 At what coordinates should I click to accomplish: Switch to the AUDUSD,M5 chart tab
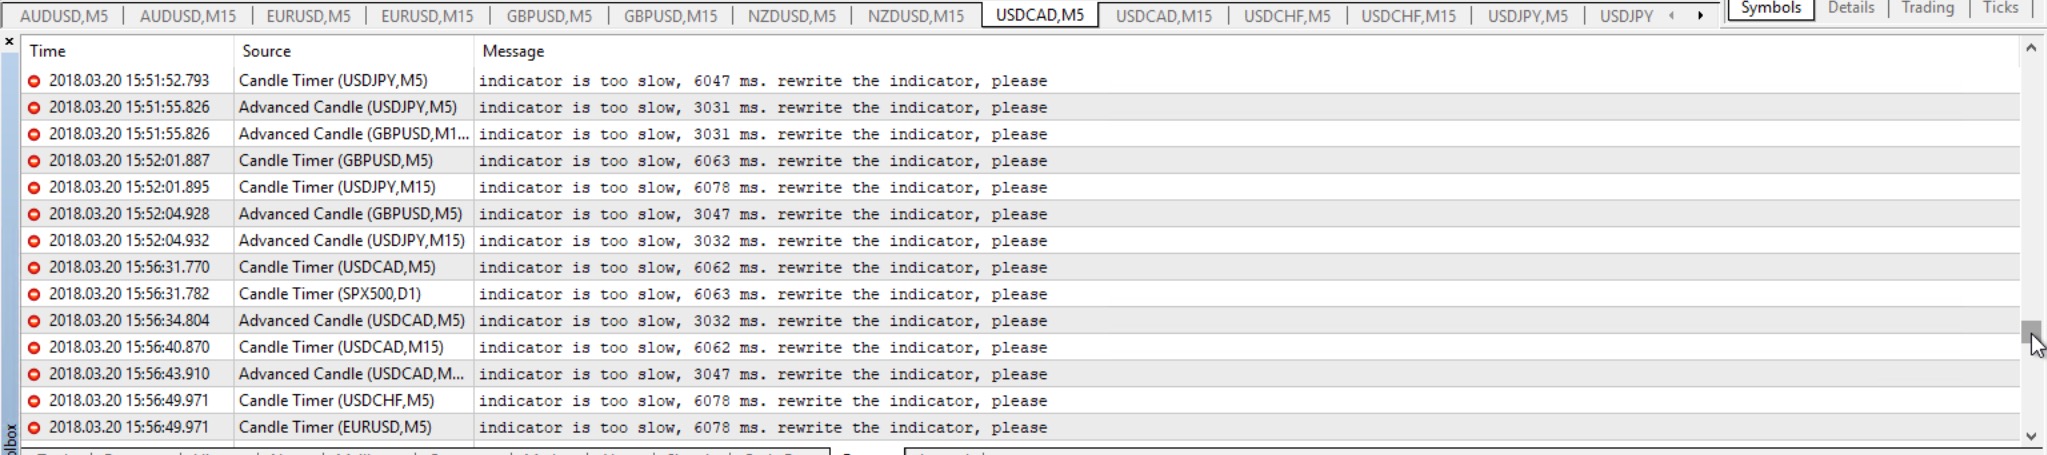(64, 16)
